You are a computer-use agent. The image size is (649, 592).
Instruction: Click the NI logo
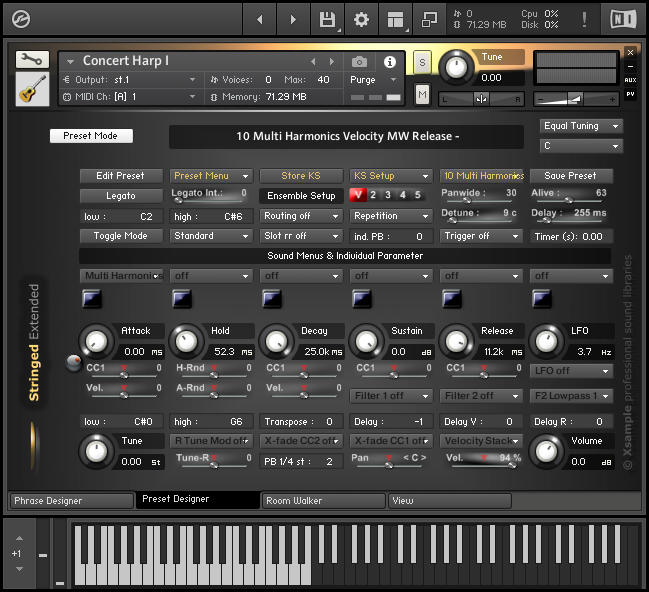pos(623,19)
